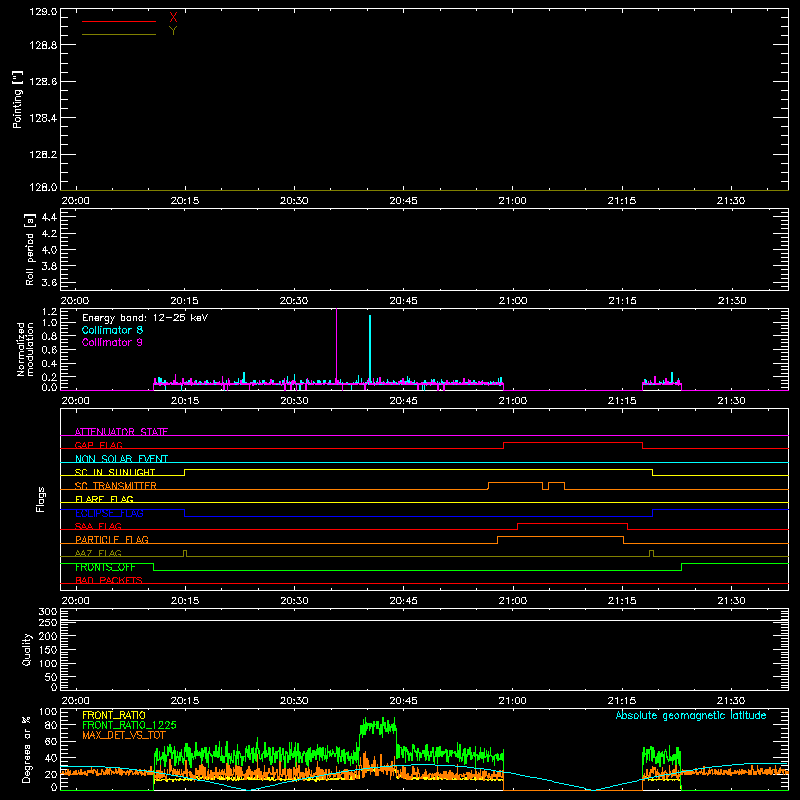Screen dimensions: 800x800
Task: Select the magenta Collimator 9 legend label
Action: (x=112, y=342)
